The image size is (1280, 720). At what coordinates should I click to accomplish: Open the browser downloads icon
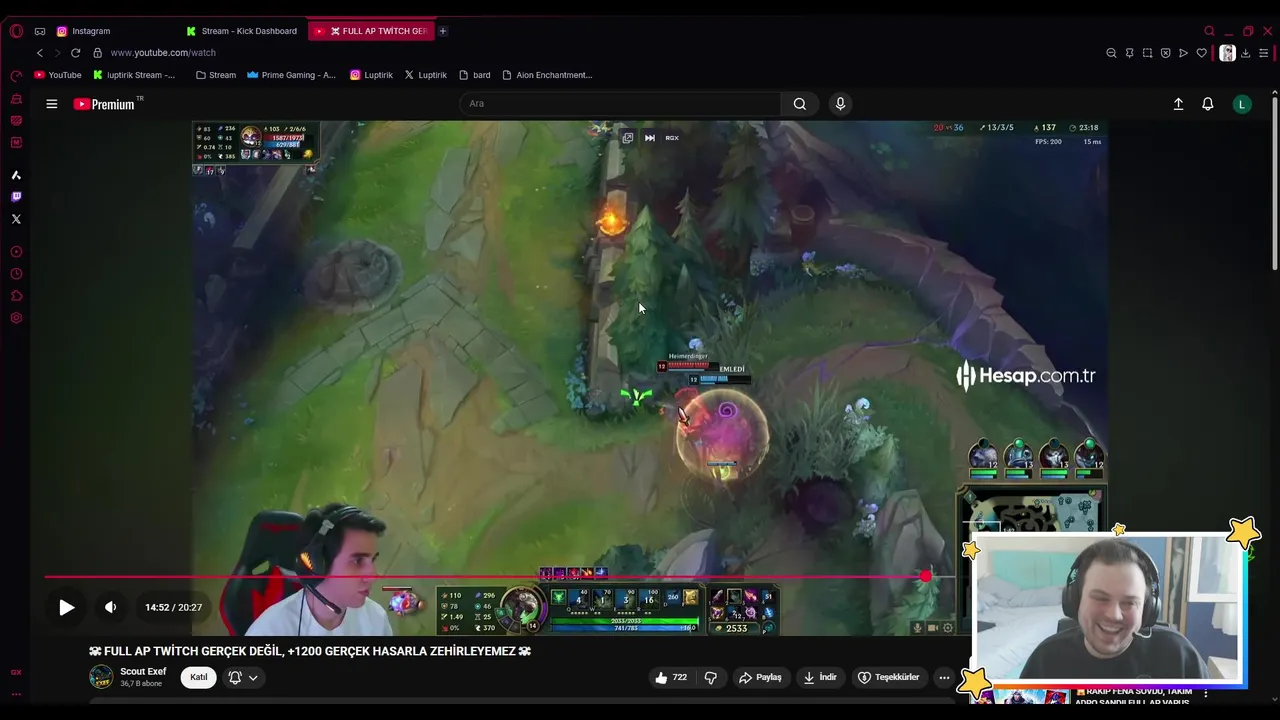[1245, 53]
